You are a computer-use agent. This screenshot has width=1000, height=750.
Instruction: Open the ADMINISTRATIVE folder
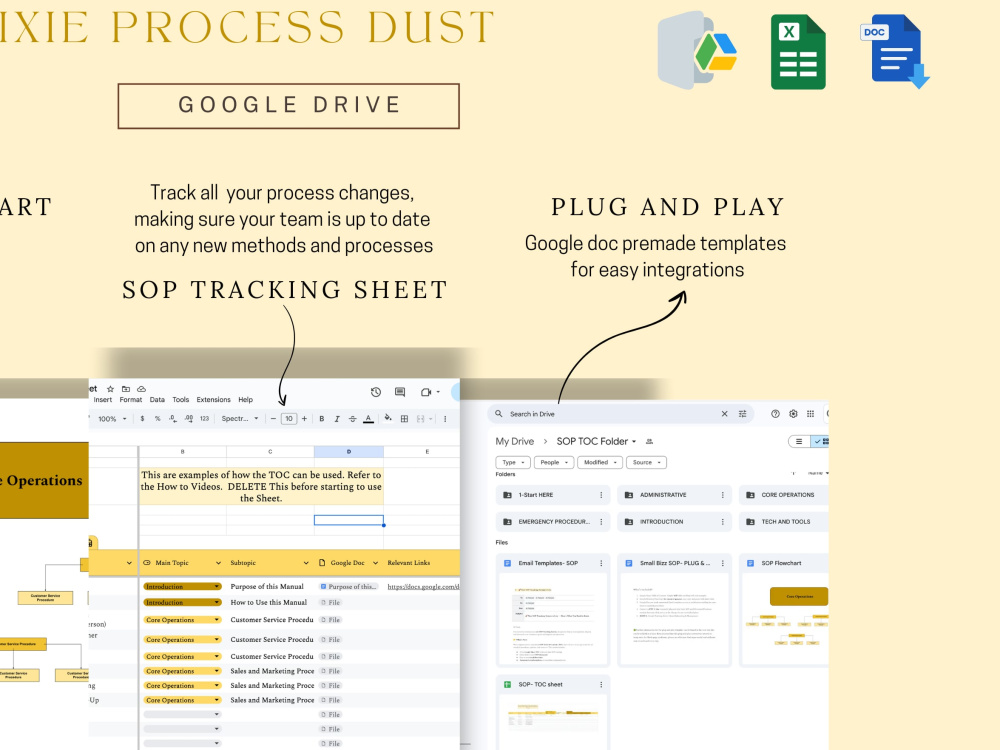[x=674, y=495]
